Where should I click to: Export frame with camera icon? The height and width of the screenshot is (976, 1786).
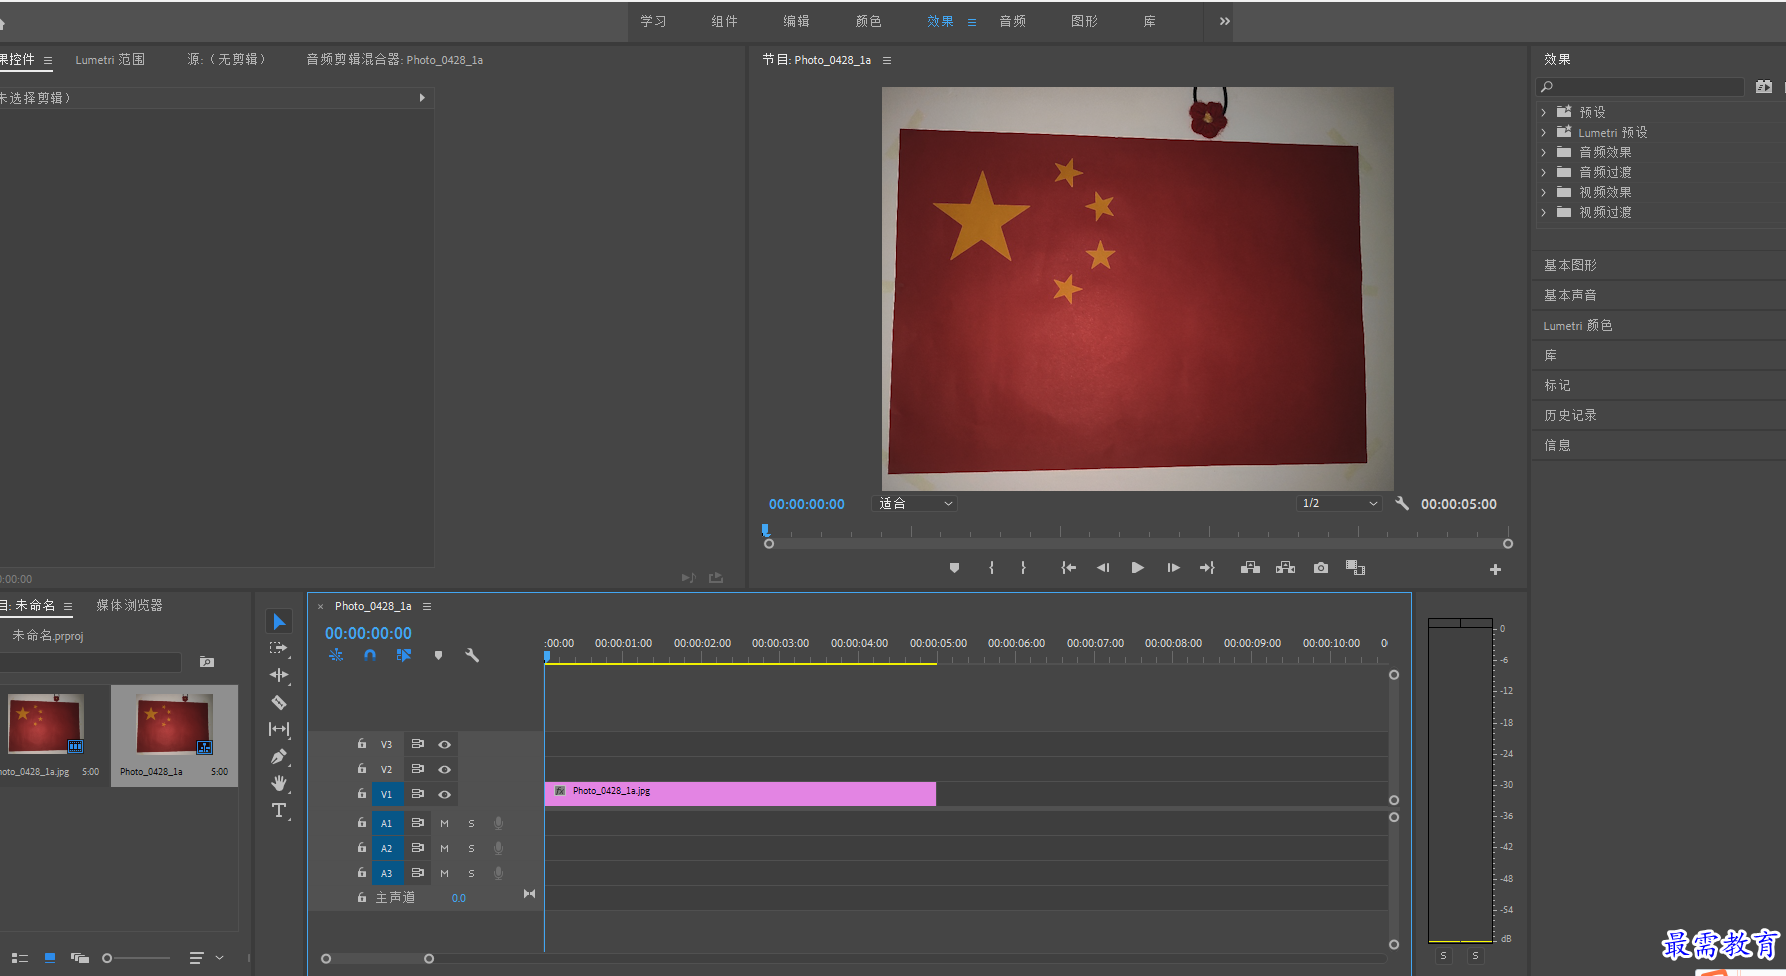[x=1321, y=568]
